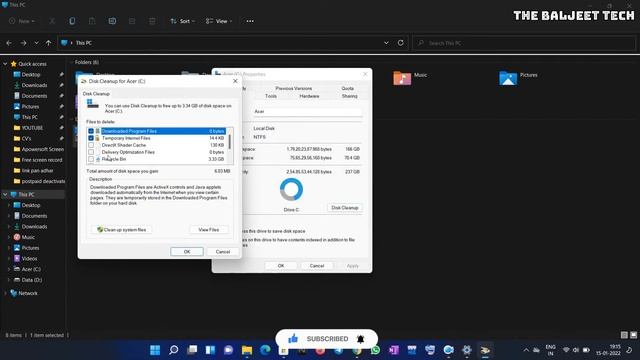Screen dimensions: 640x360
Task: Click the Acer drive name field
Action: click(307, 111)
